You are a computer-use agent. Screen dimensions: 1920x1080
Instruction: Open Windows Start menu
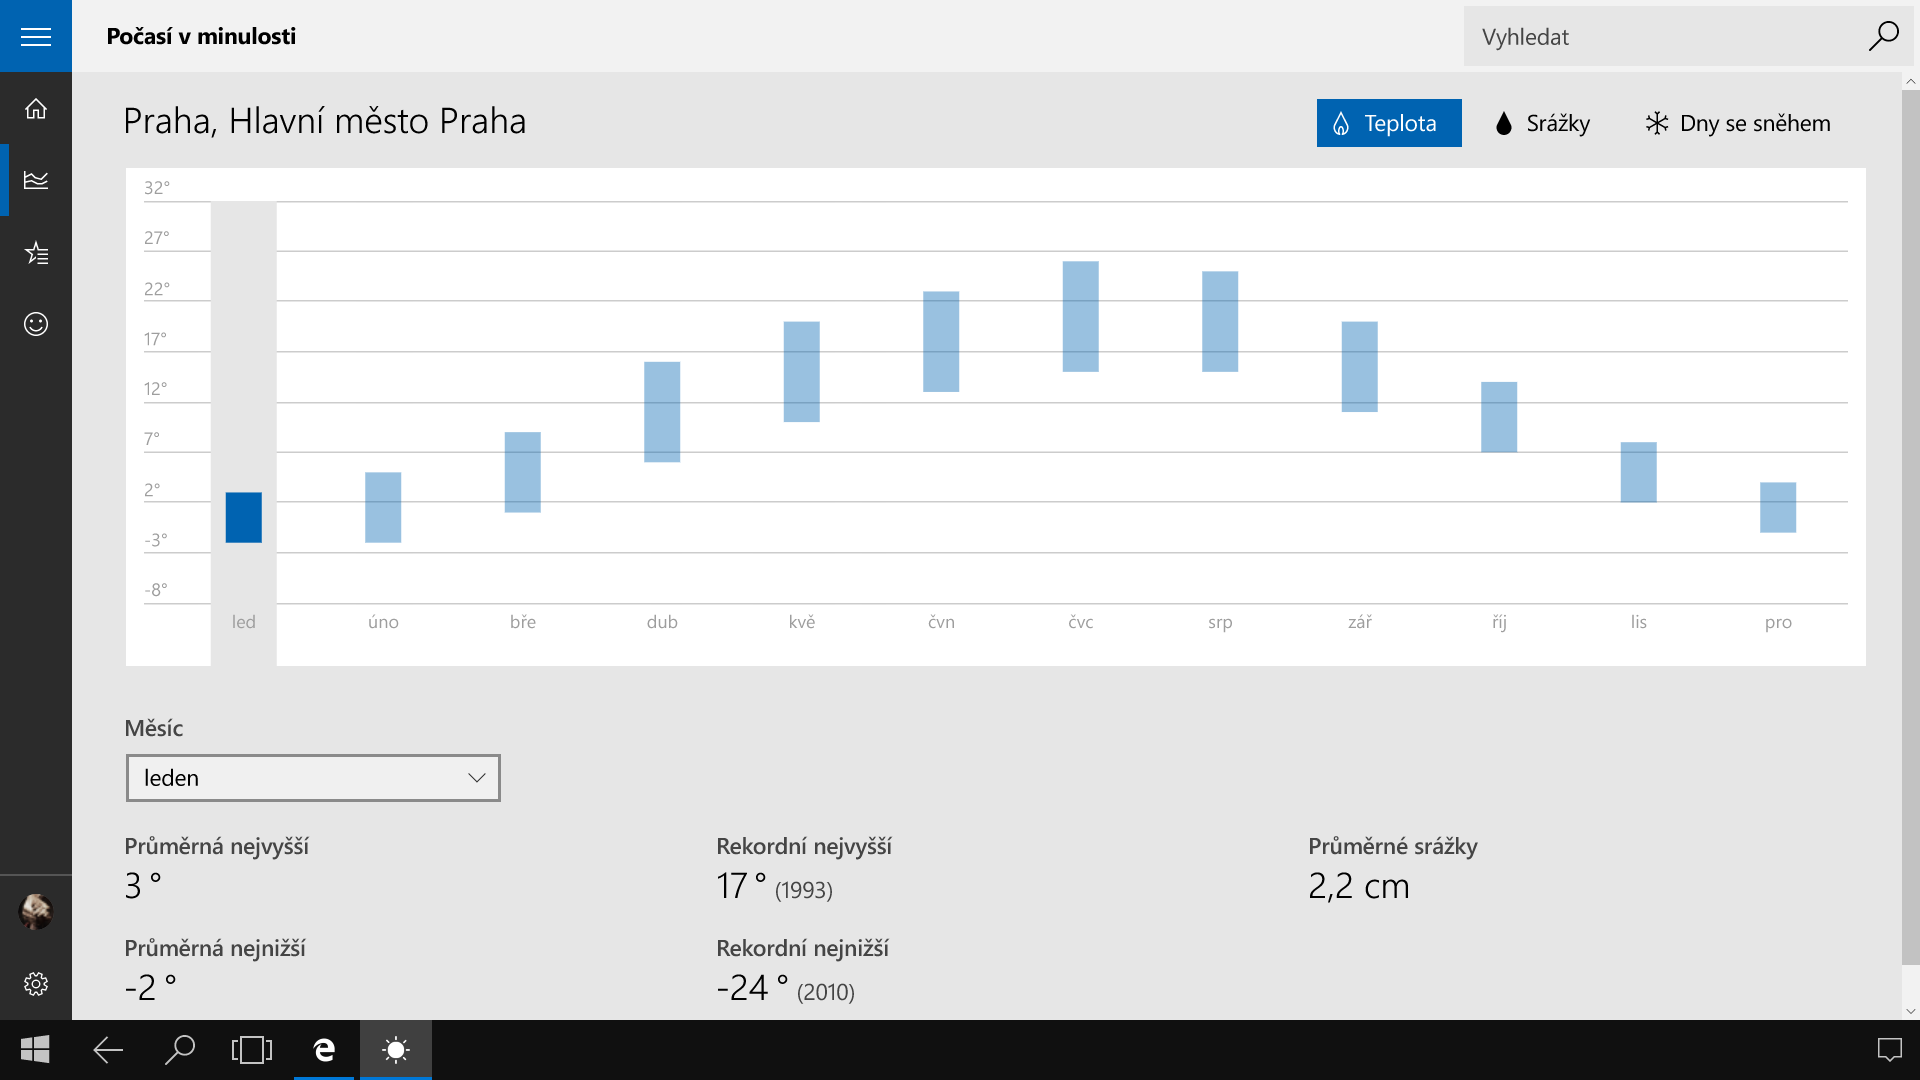[36, 1050]
